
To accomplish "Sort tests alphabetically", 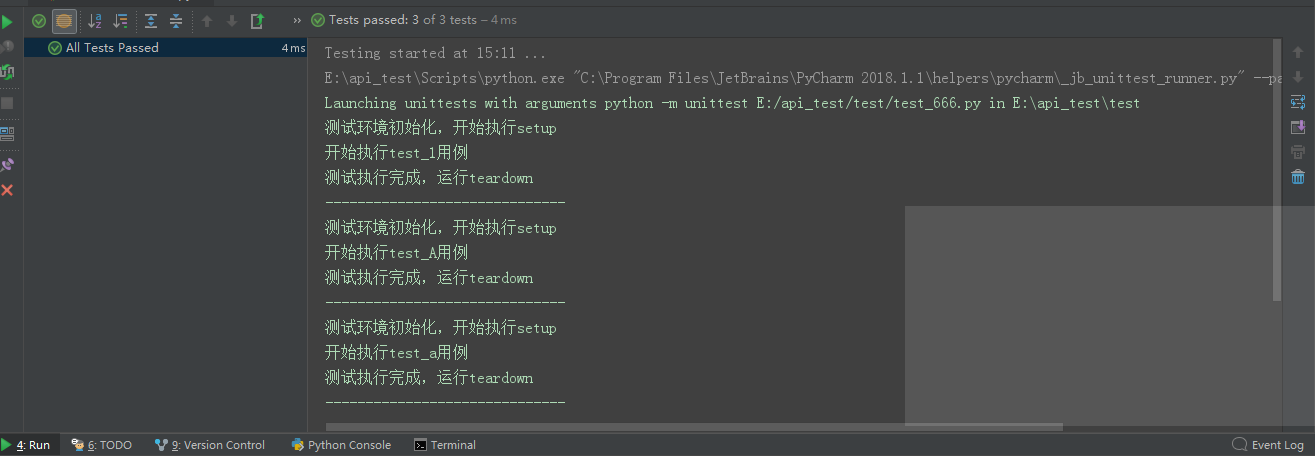I will [x=95, y=21].
